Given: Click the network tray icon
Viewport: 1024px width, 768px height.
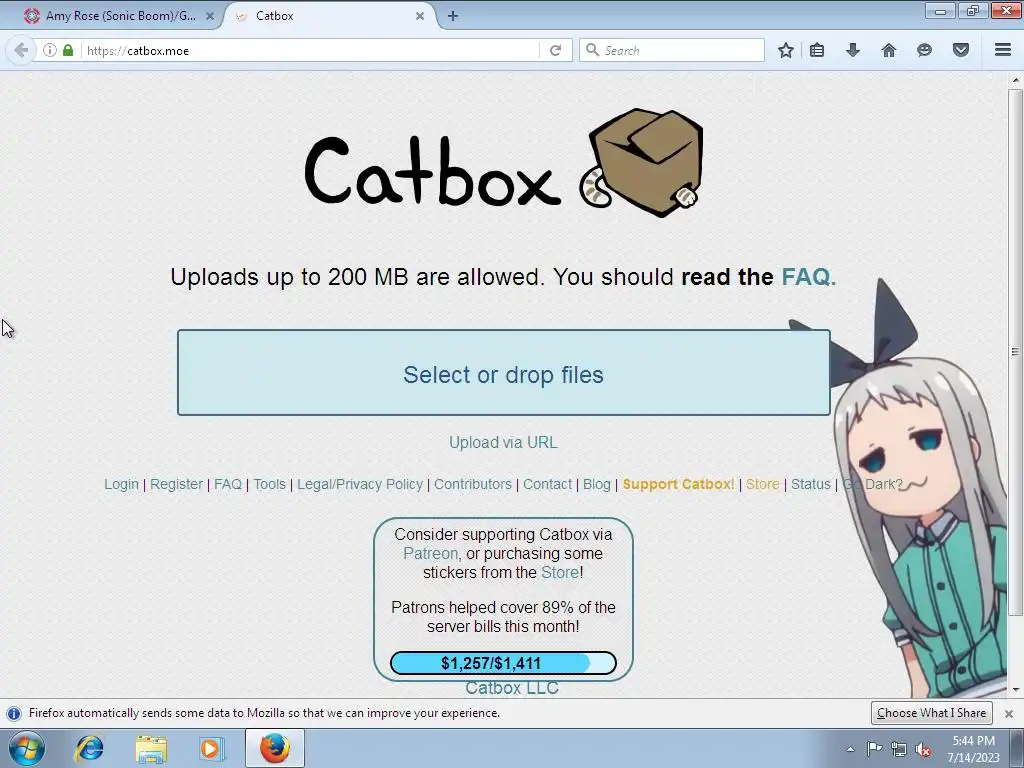Looking at the screenshot, I should click(x=899, y=749).
